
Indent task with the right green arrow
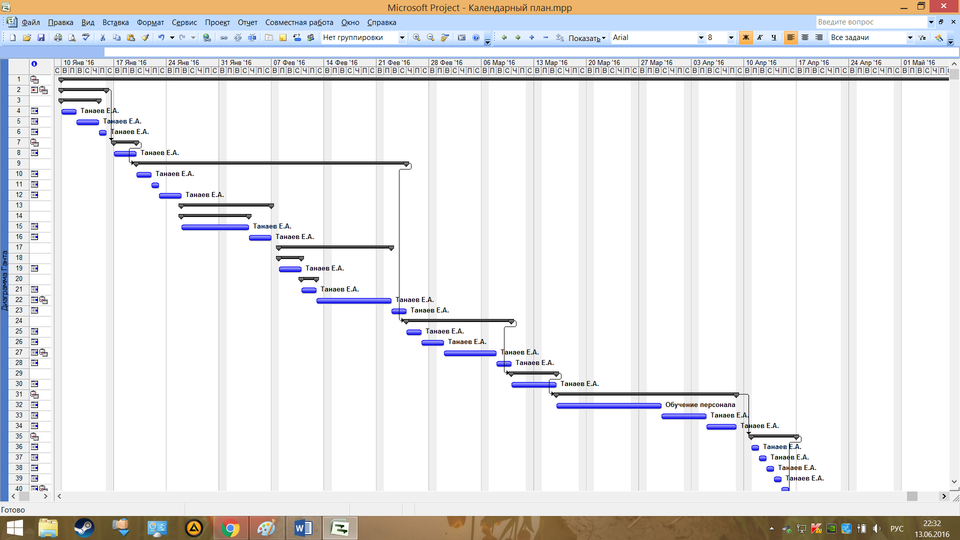point(518,38)
